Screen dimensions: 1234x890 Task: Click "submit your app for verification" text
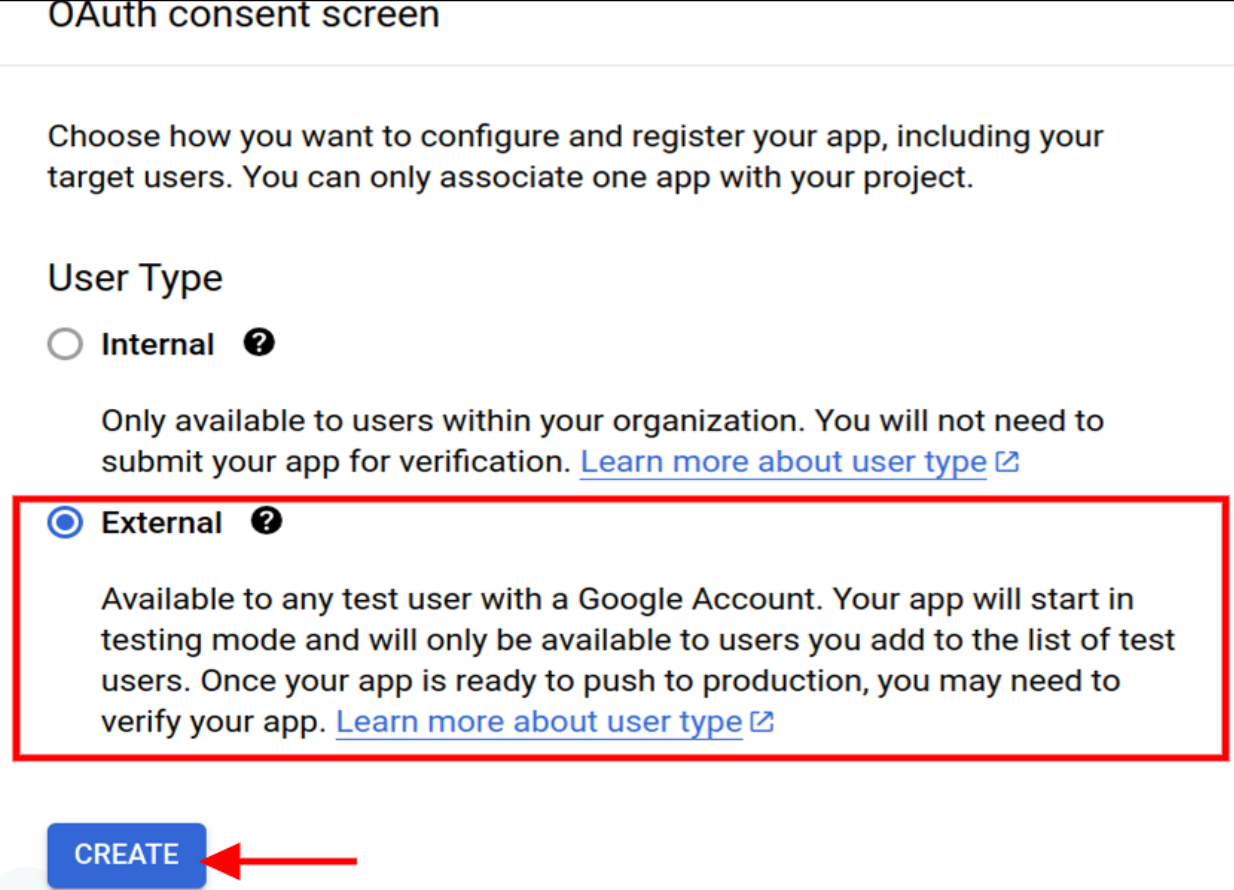(336, 462)
